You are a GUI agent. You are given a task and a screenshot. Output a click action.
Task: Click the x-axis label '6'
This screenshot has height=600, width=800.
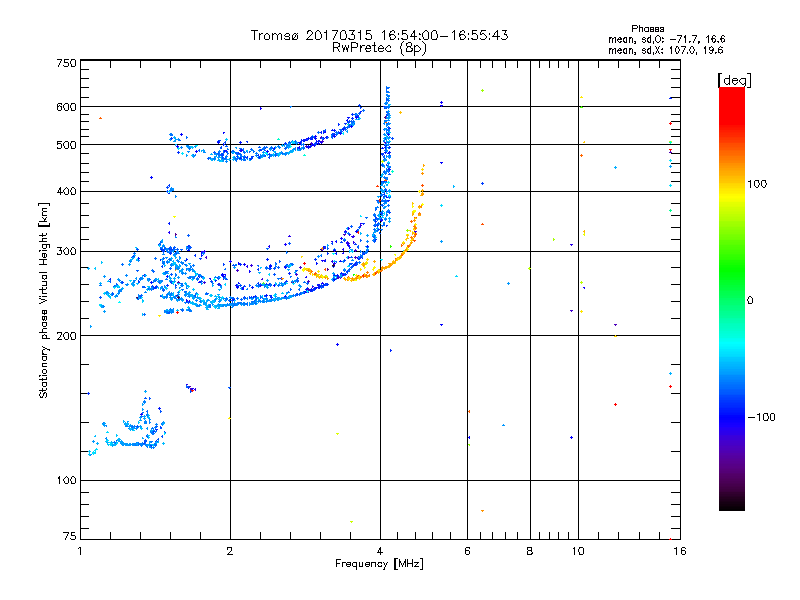click(x=467, y=551)
